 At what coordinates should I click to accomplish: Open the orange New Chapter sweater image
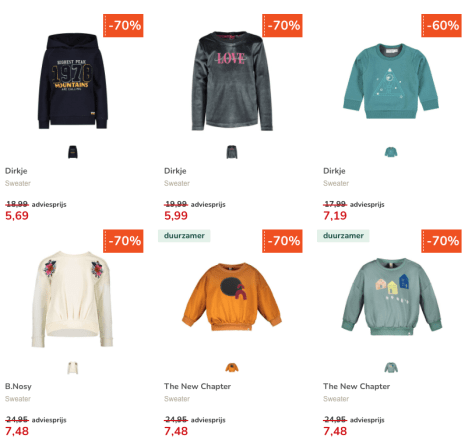click(232, 297)
